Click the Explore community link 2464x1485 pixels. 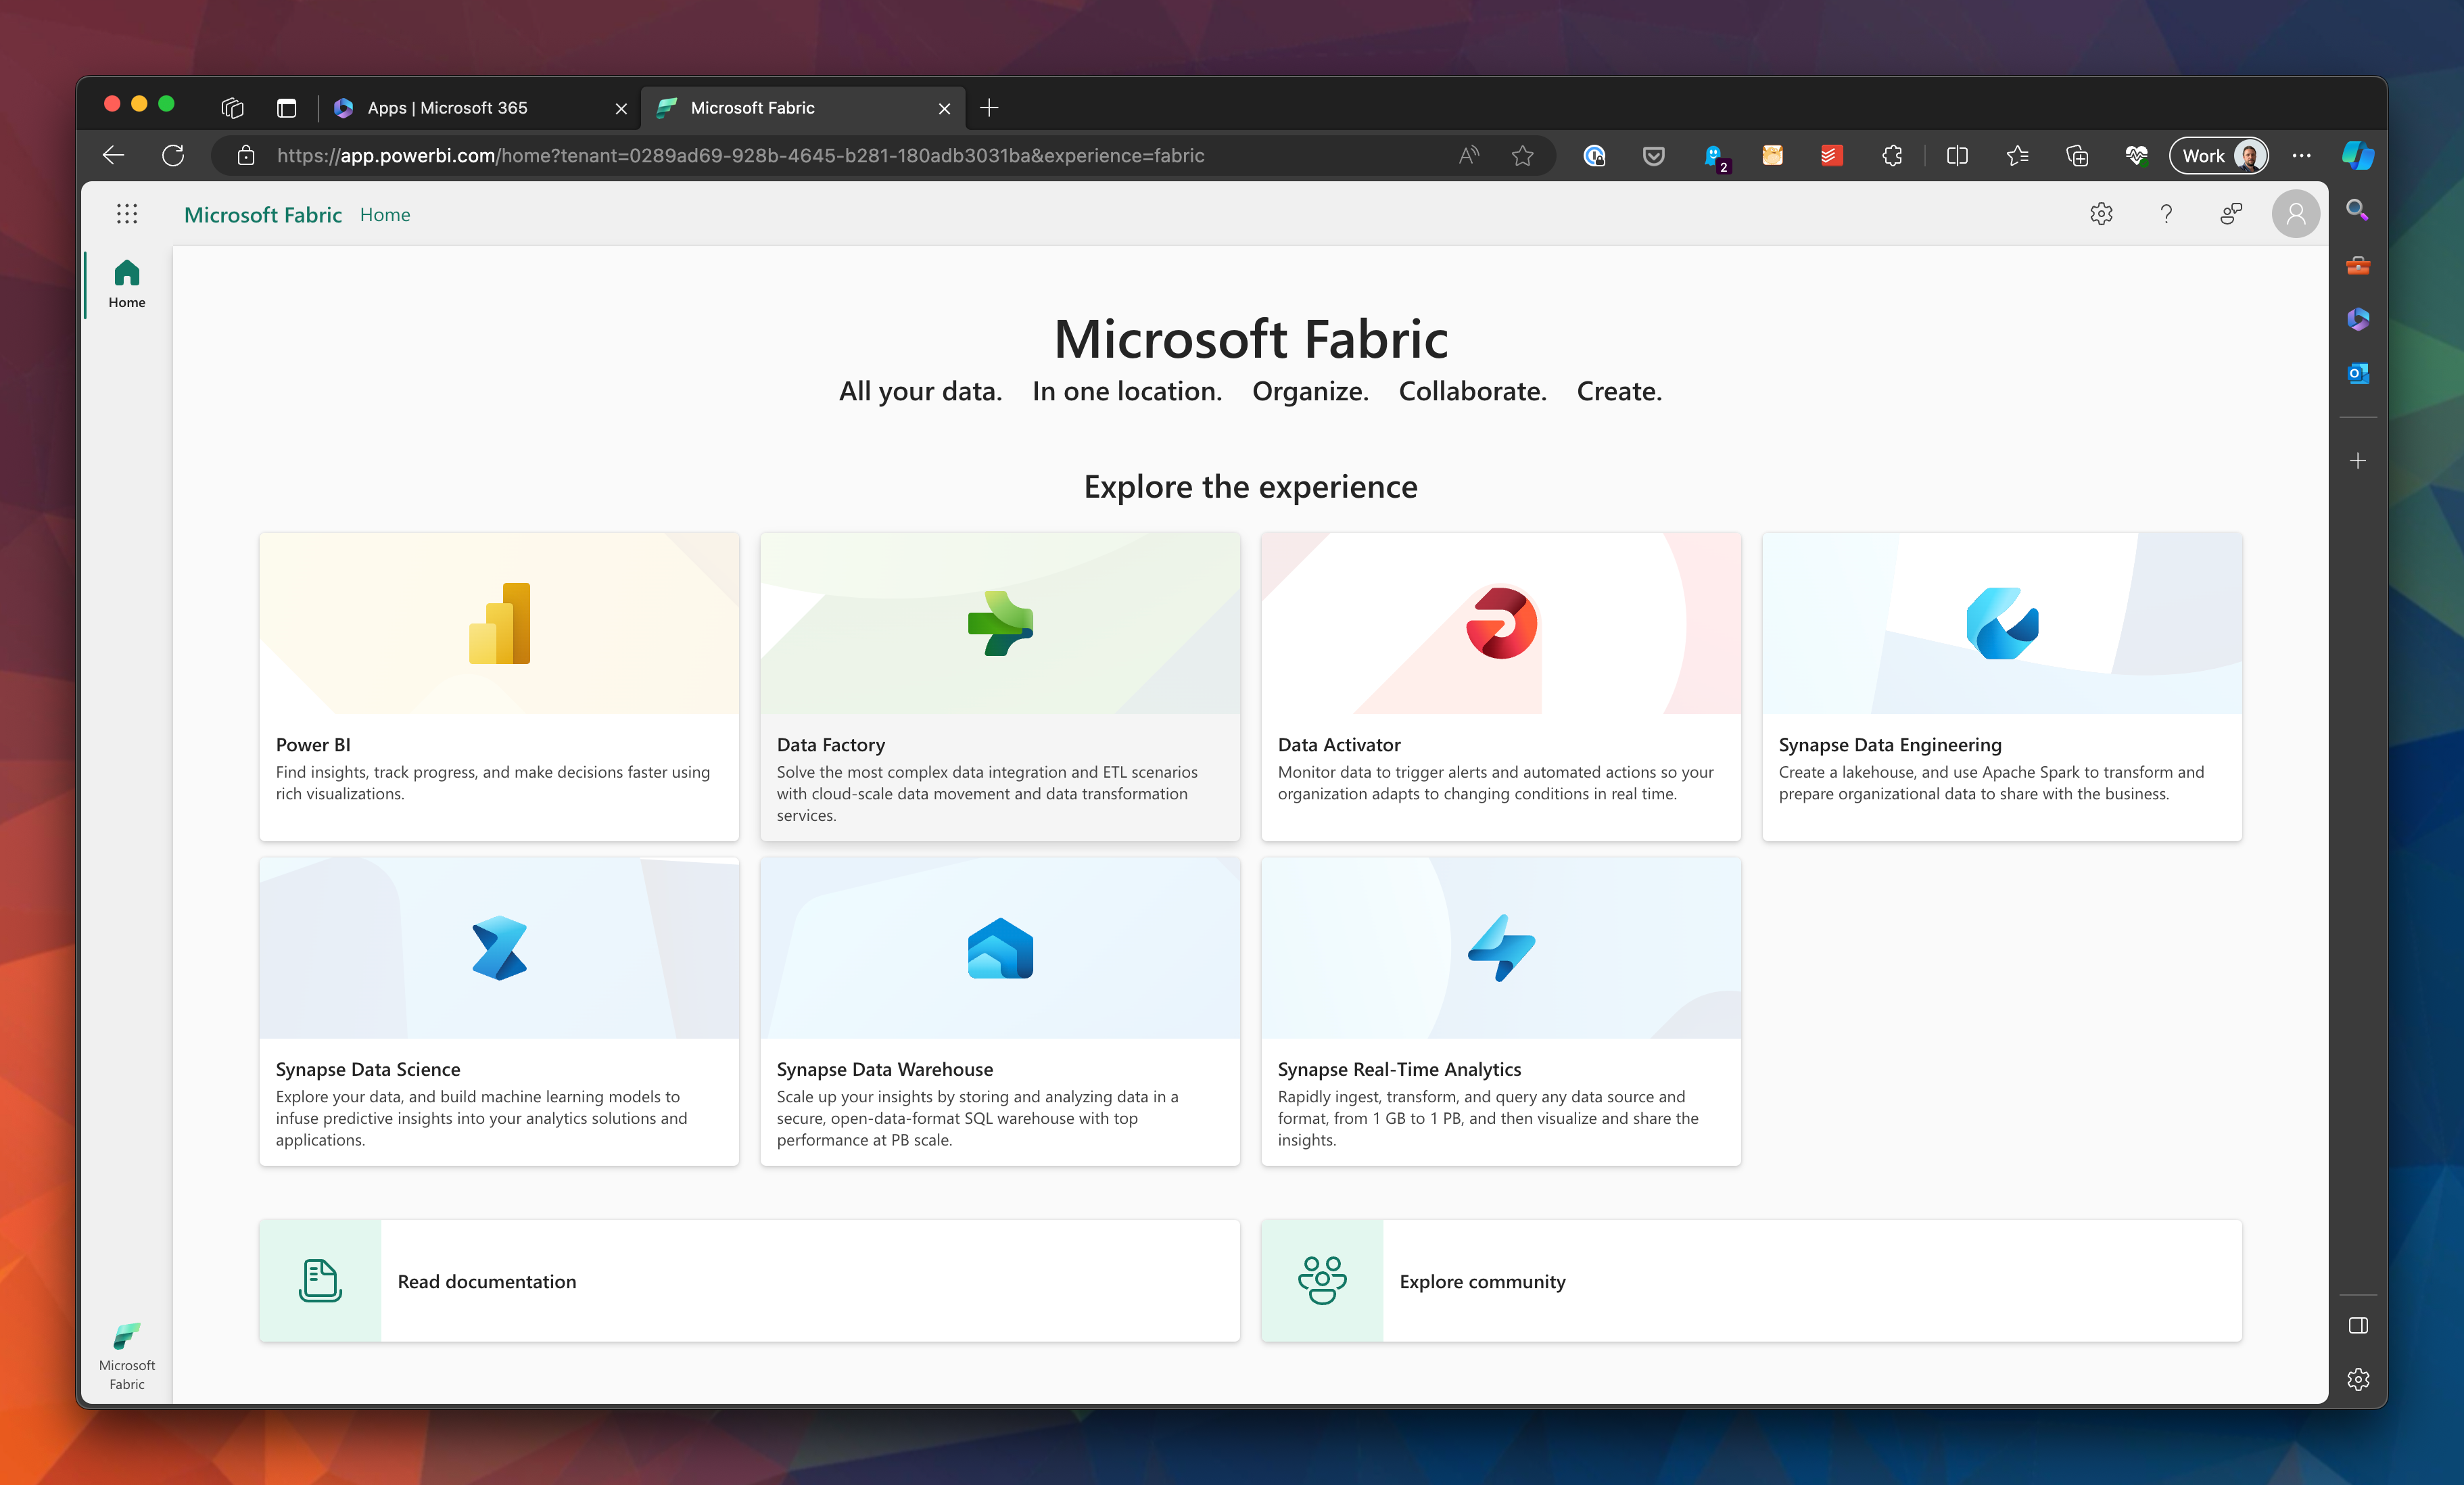point(1482,1281)
